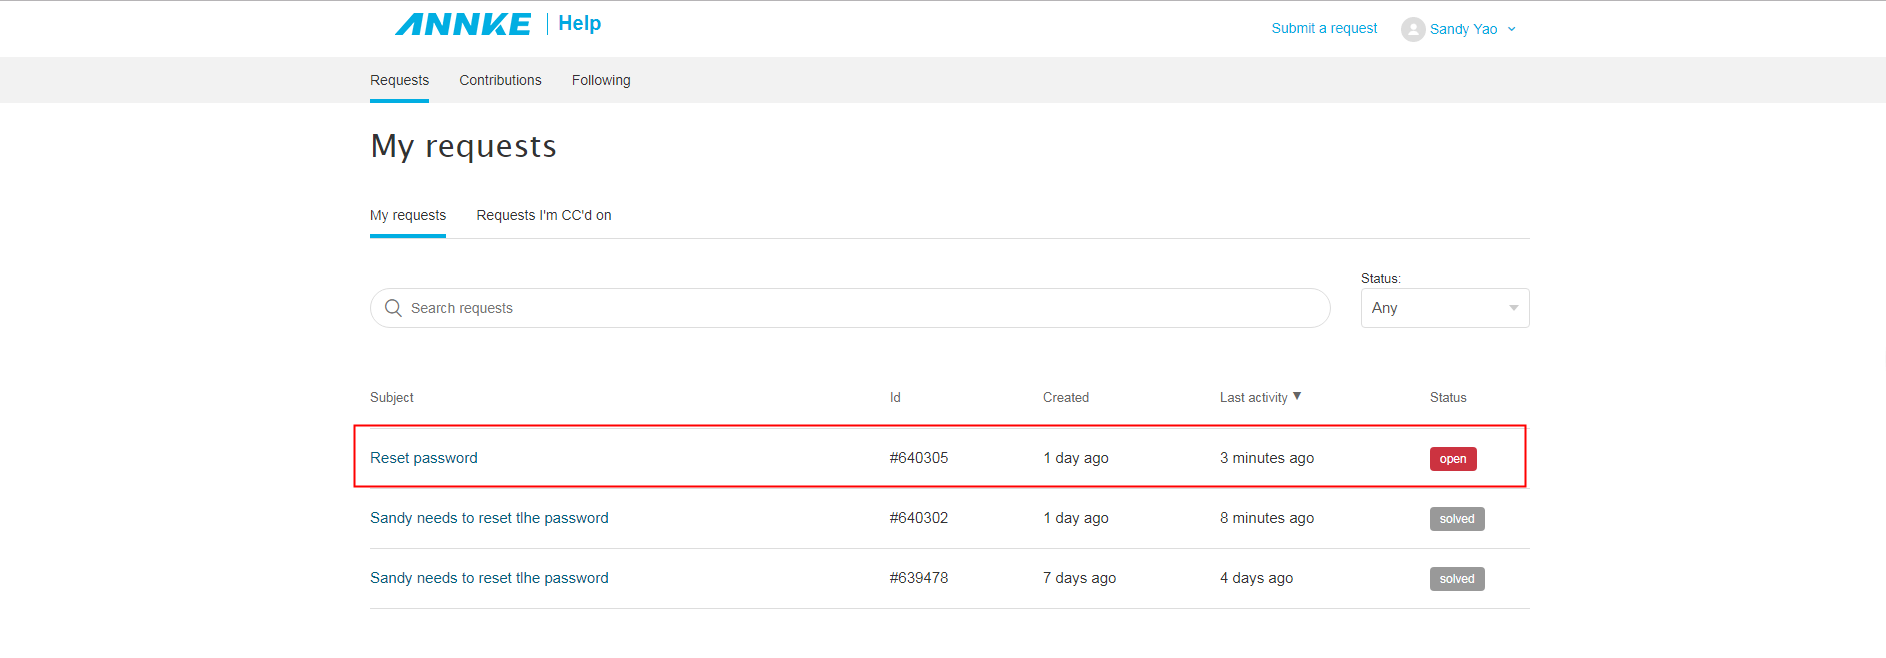Image resolution: width=1886 pixels, height=658 pixels.
Task: Open the request in row #640302
Action: (489, 518)
